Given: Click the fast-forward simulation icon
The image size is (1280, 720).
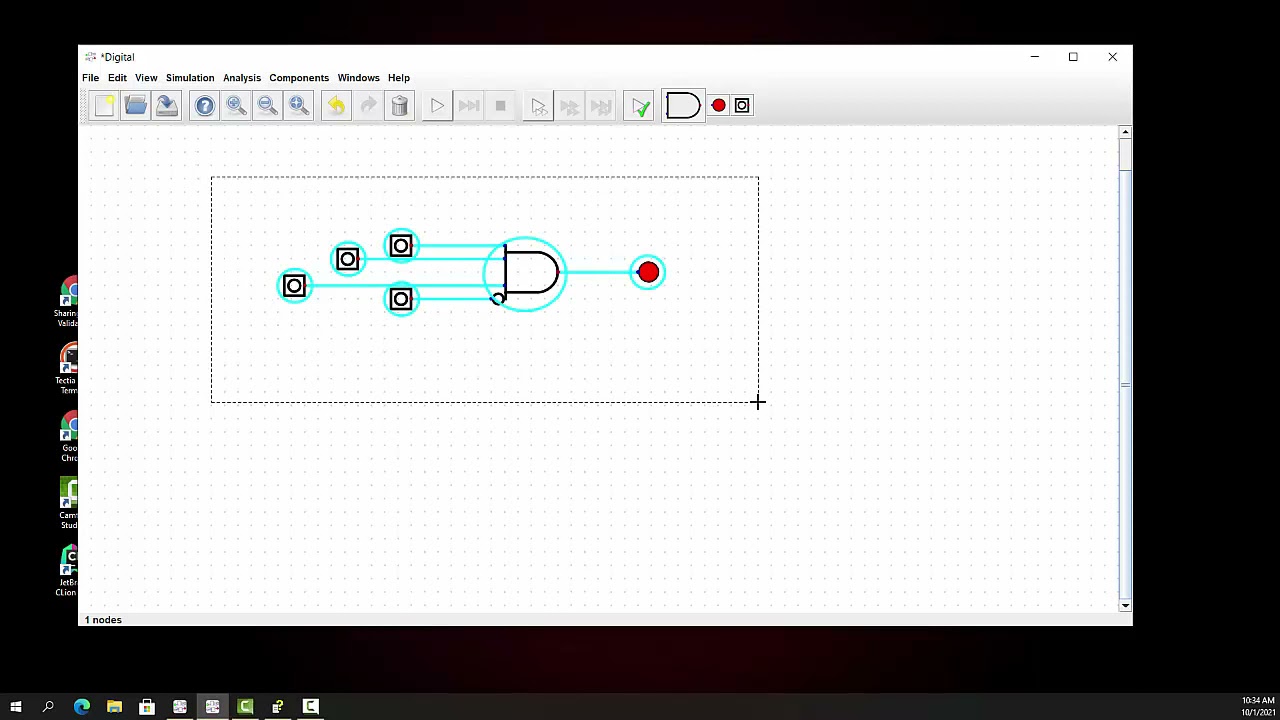Looking at the screenshot, I should point(469,106).
